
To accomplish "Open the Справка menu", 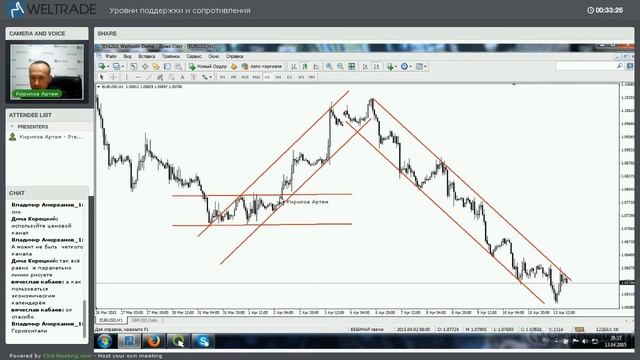I will pyautogui.click(x=234, y=56).
